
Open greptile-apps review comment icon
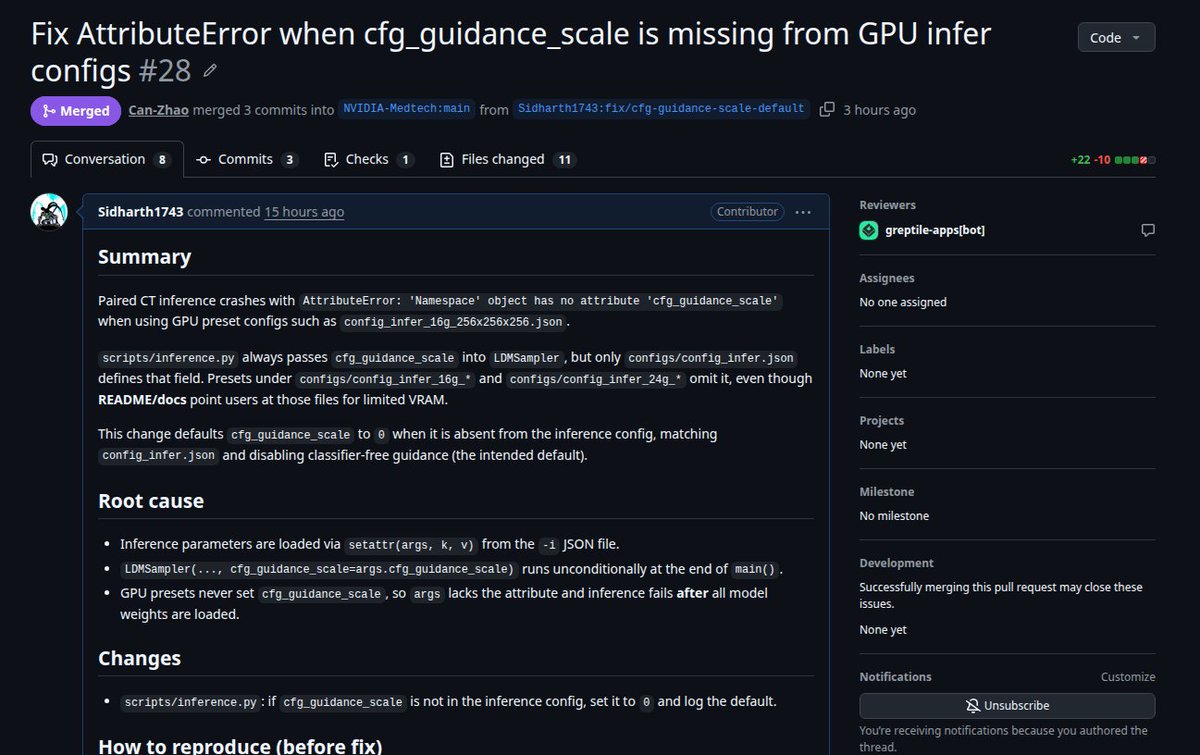tap(1148, 230)
